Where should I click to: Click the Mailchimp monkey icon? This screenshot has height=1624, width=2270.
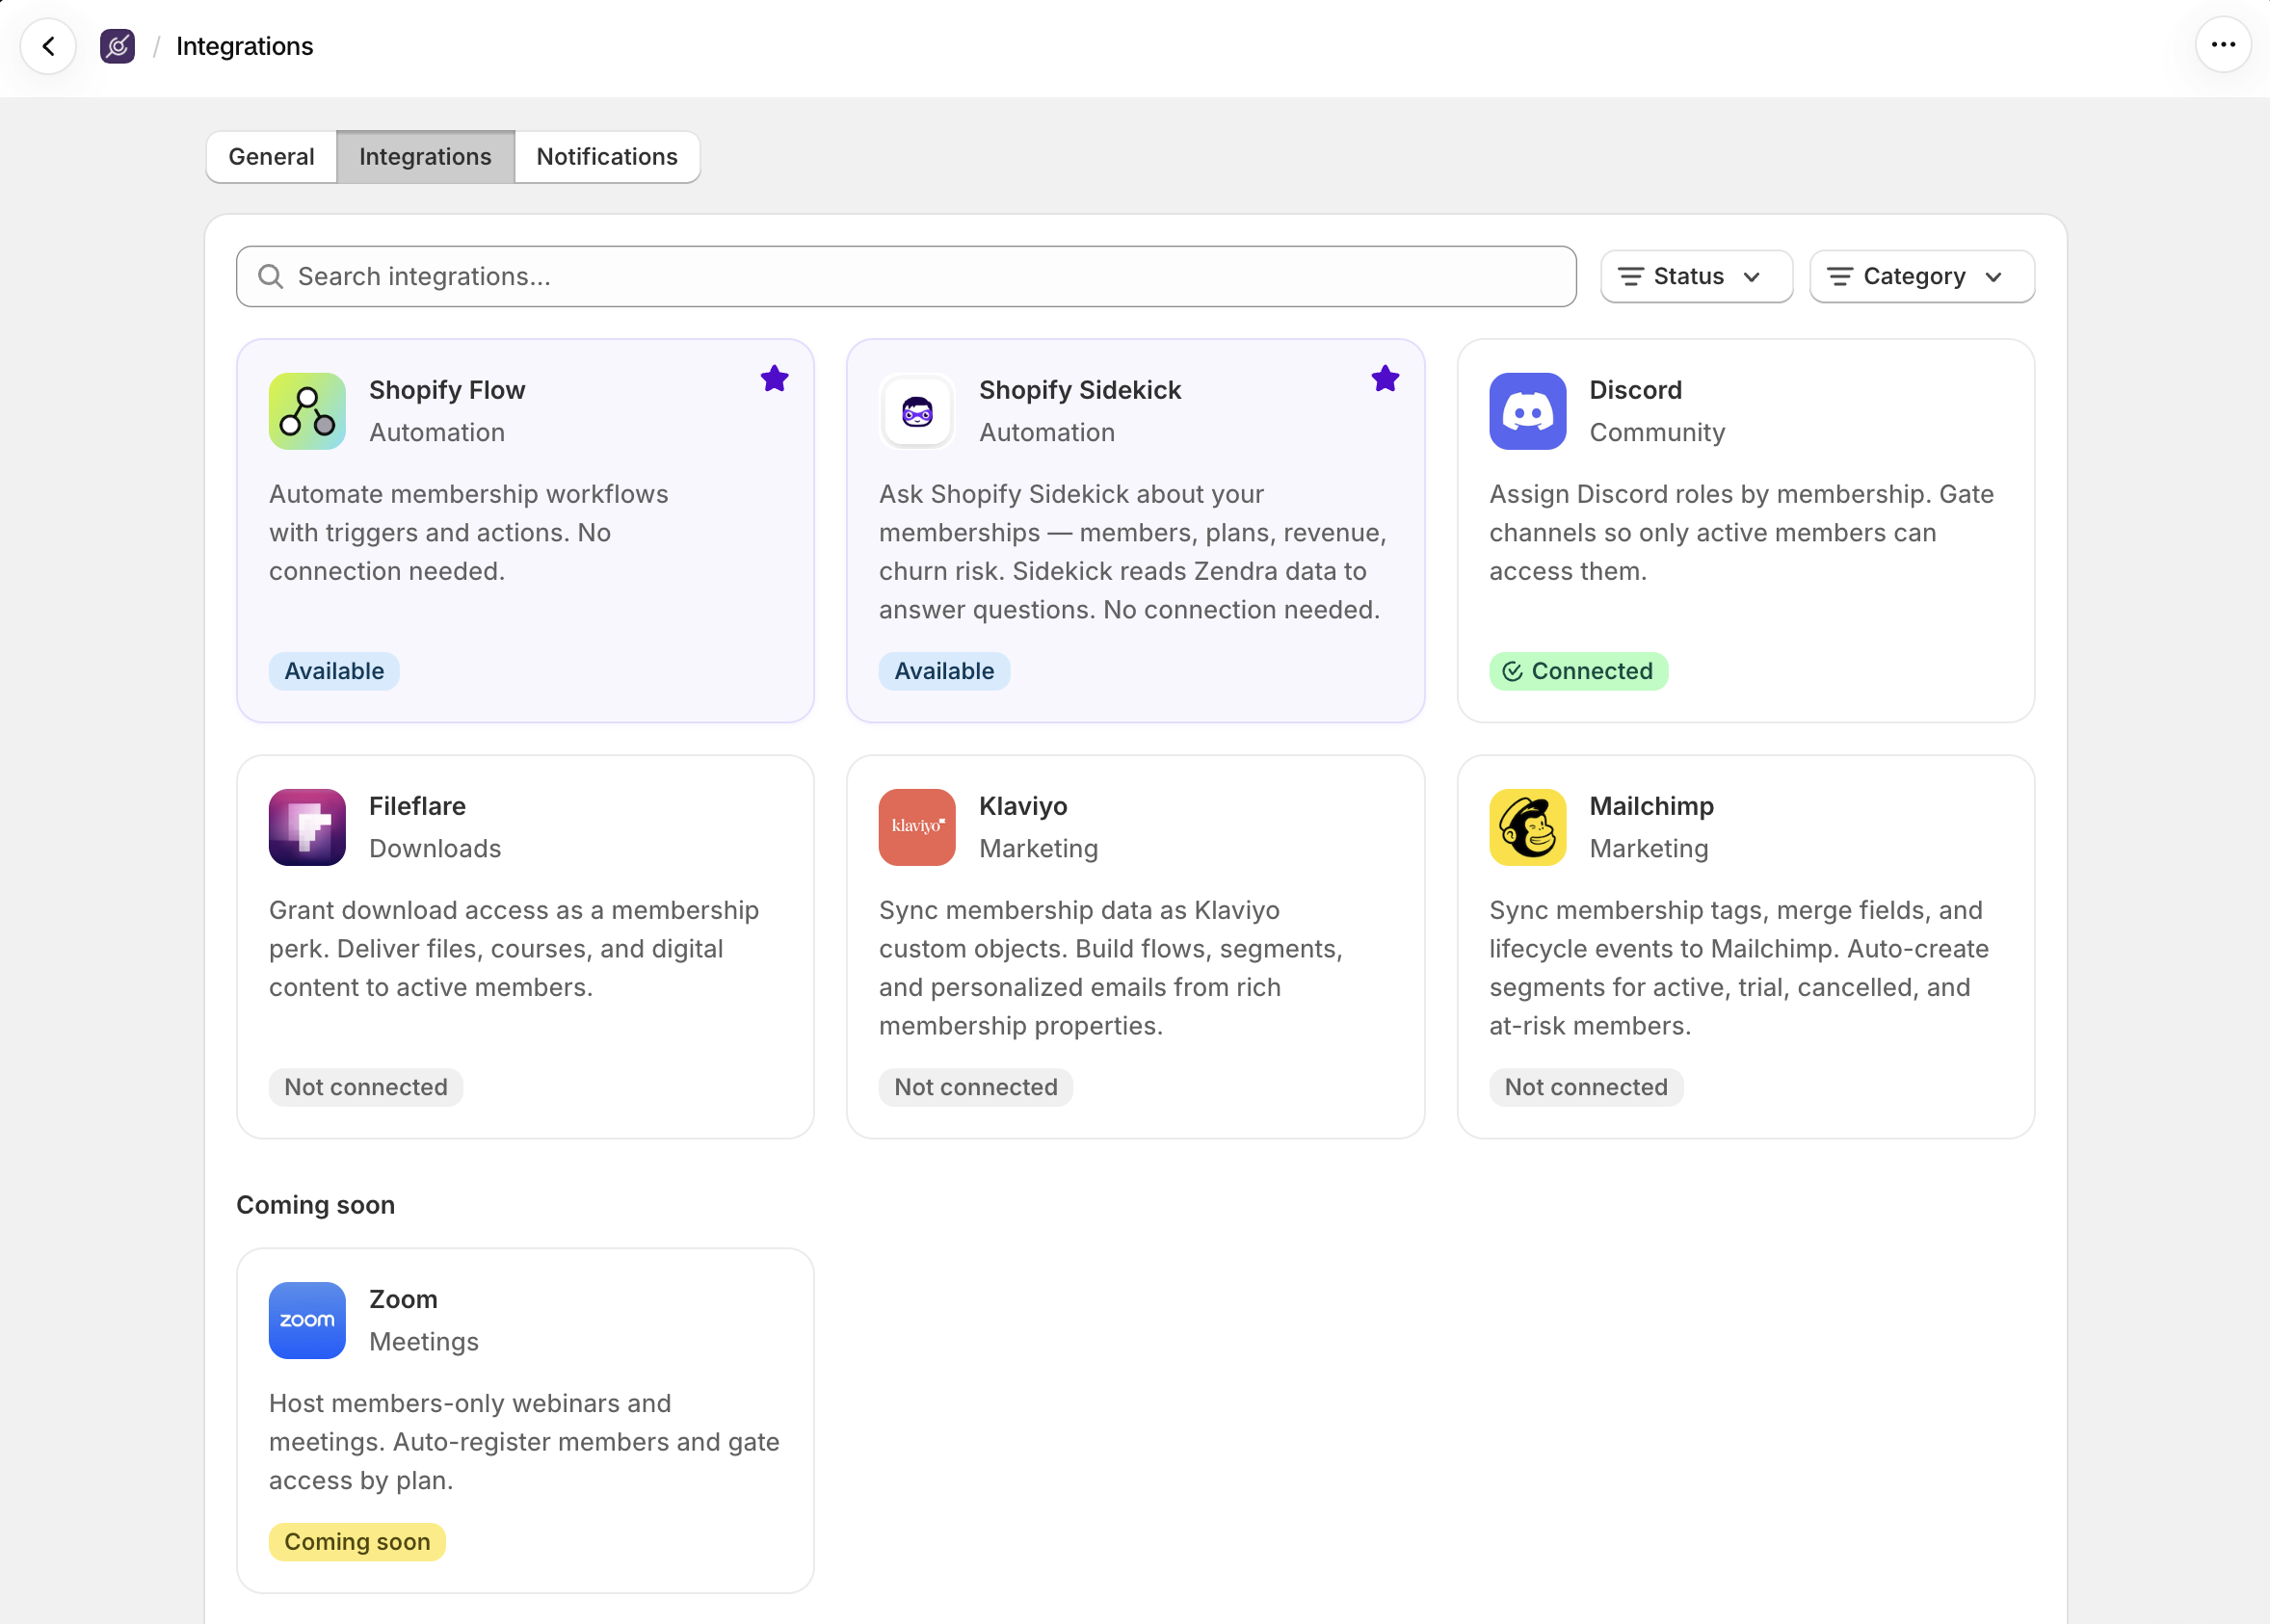click(x=1527, y=827)
